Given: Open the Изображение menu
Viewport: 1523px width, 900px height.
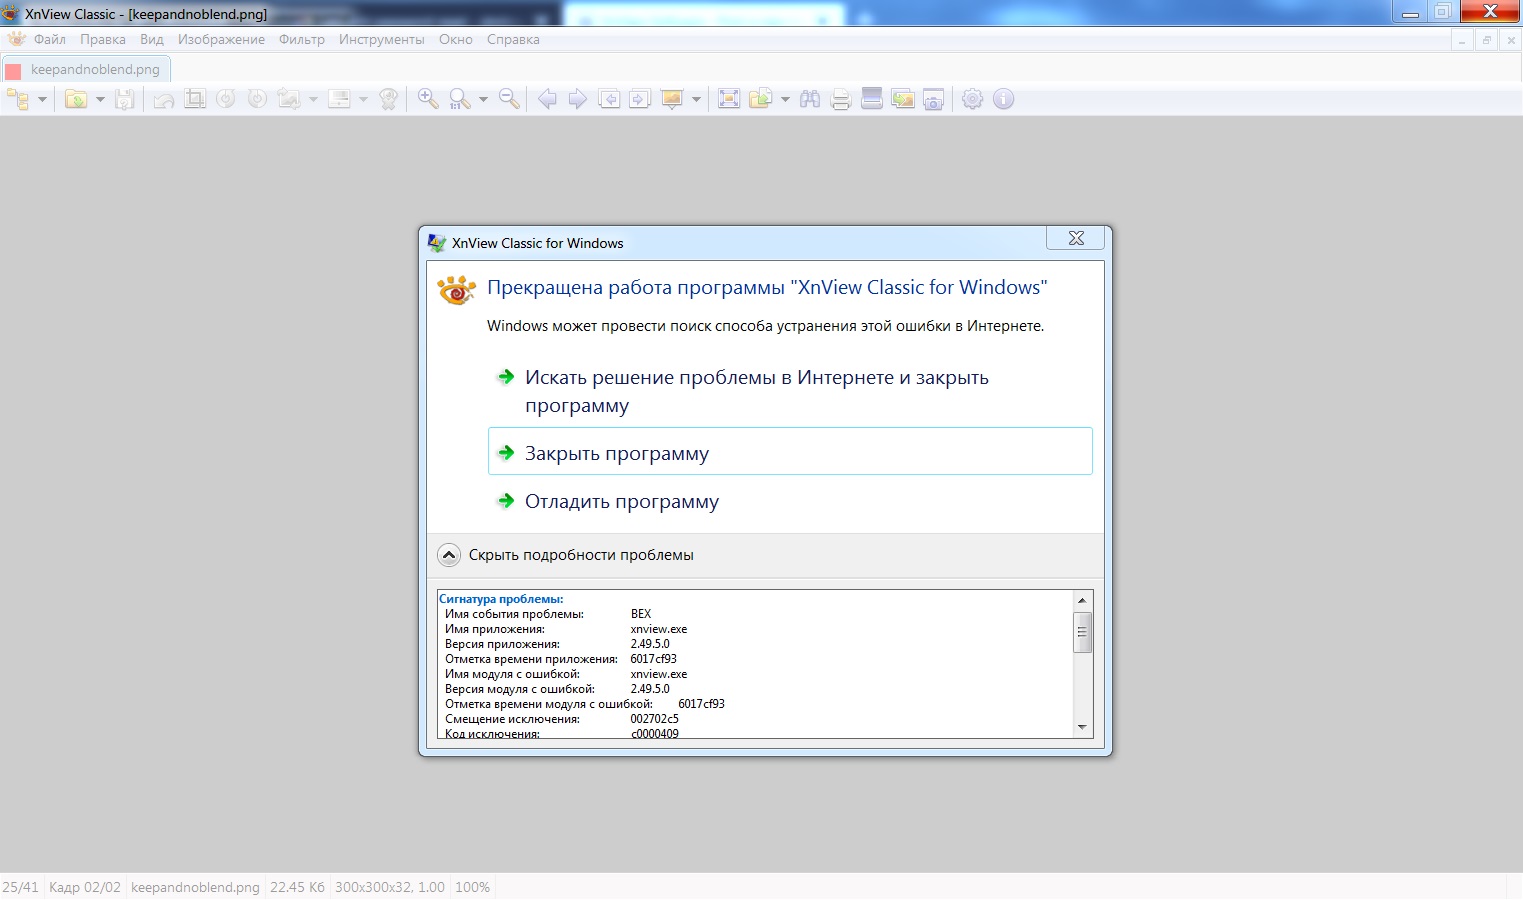Looking at the screenshot, I should (x=221, y=40).
